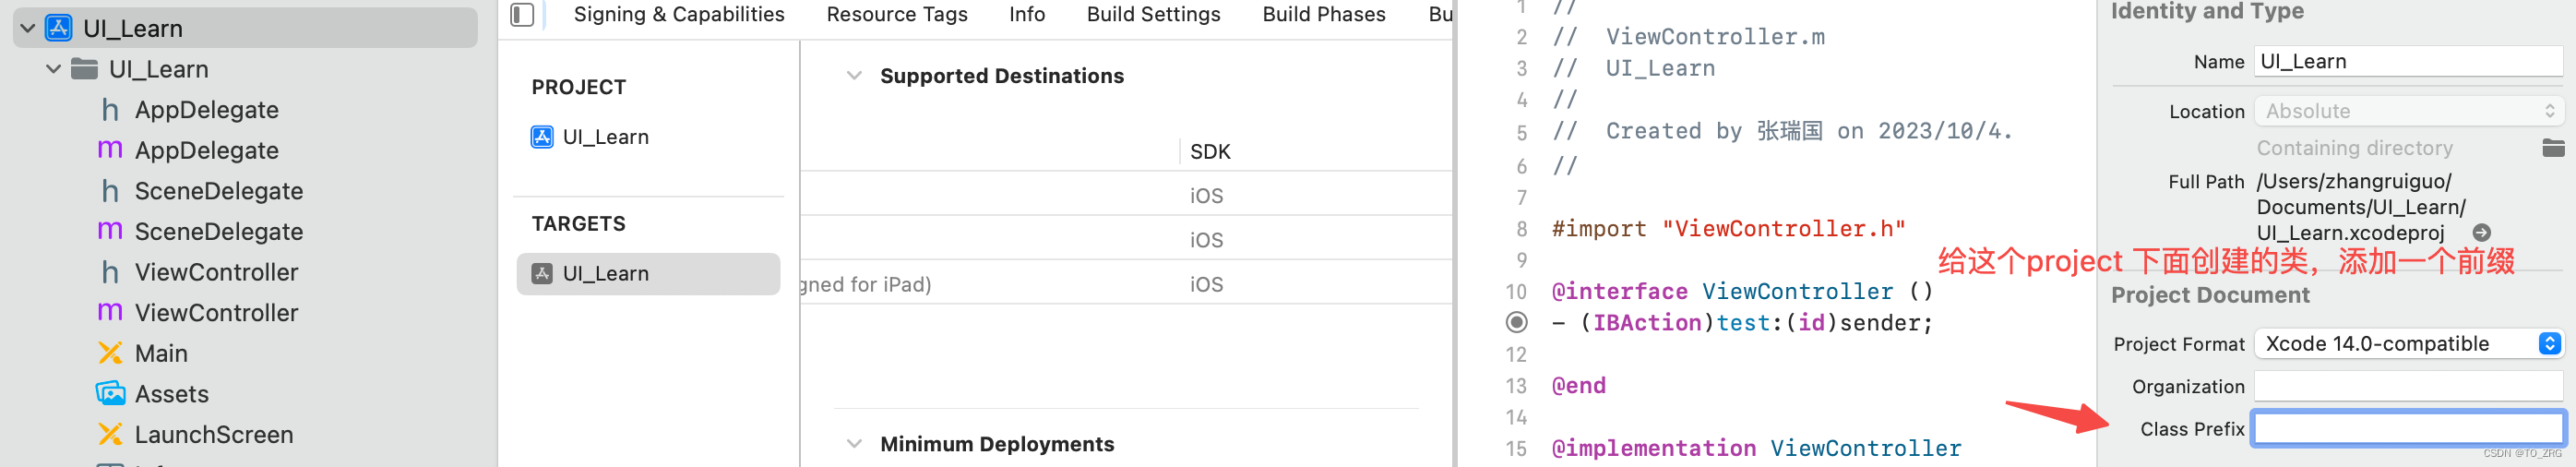
Task: Select the UI_Learn target app icon
Action: click(x=542, y=274)
